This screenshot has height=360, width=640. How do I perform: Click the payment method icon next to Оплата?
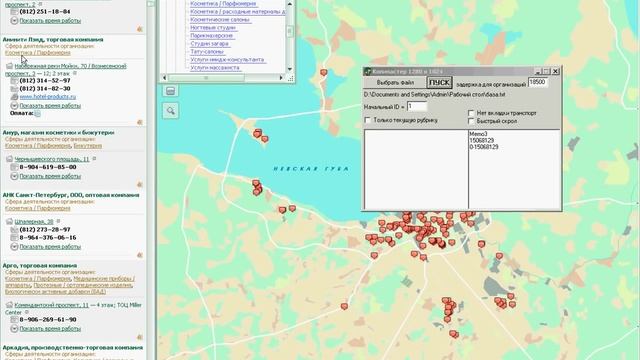click(x=38, y=113)
